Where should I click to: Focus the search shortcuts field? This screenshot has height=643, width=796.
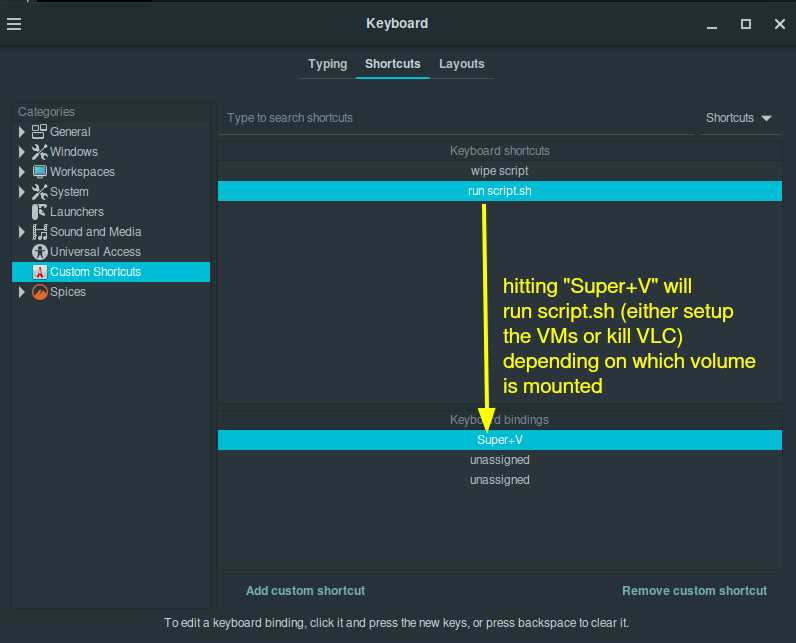tap(456, 118)
